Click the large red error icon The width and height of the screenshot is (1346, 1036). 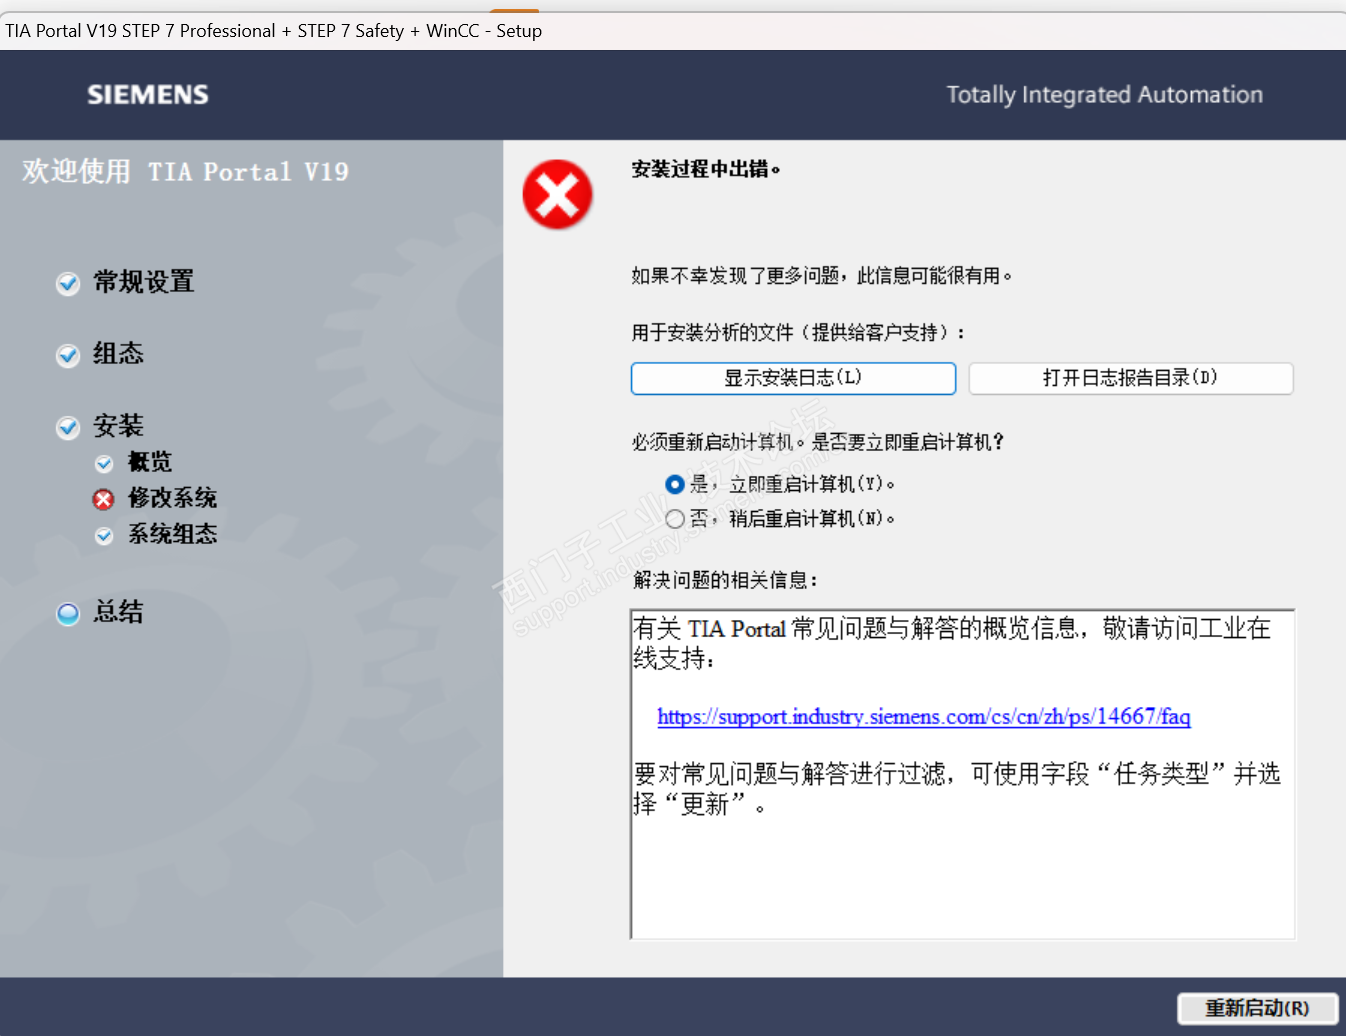coord(557,194)
